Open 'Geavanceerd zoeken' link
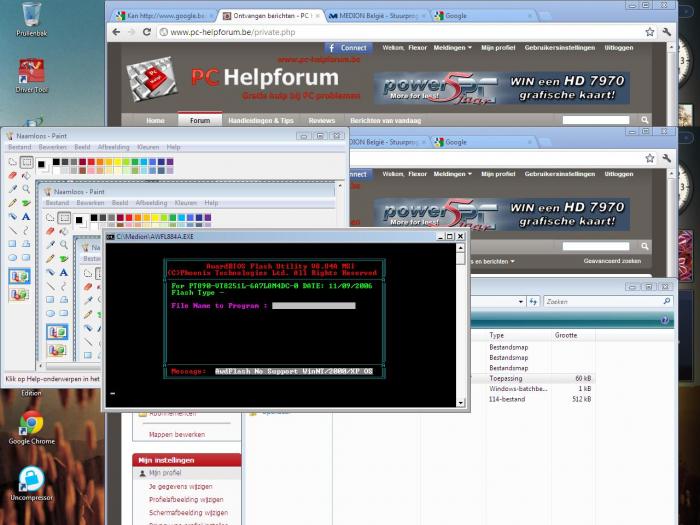 point(612,261)
